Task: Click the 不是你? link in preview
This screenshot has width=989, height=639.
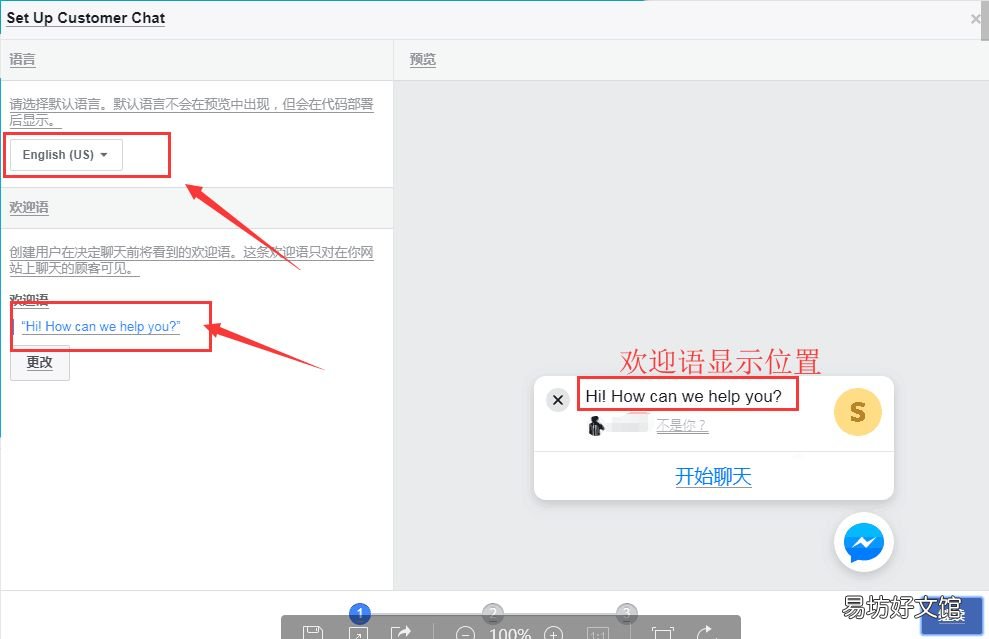Action: point(682,425)
